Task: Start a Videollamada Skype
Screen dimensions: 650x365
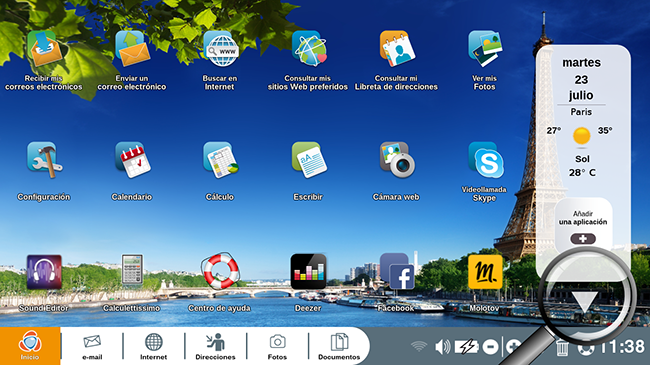Action: click(485, 160)
